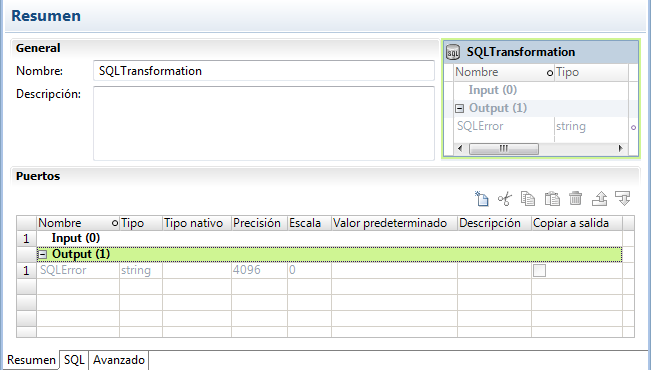This screenshot has height=370, width=651.
Task: Switch to the SQL tab
Action: point(74,360)
